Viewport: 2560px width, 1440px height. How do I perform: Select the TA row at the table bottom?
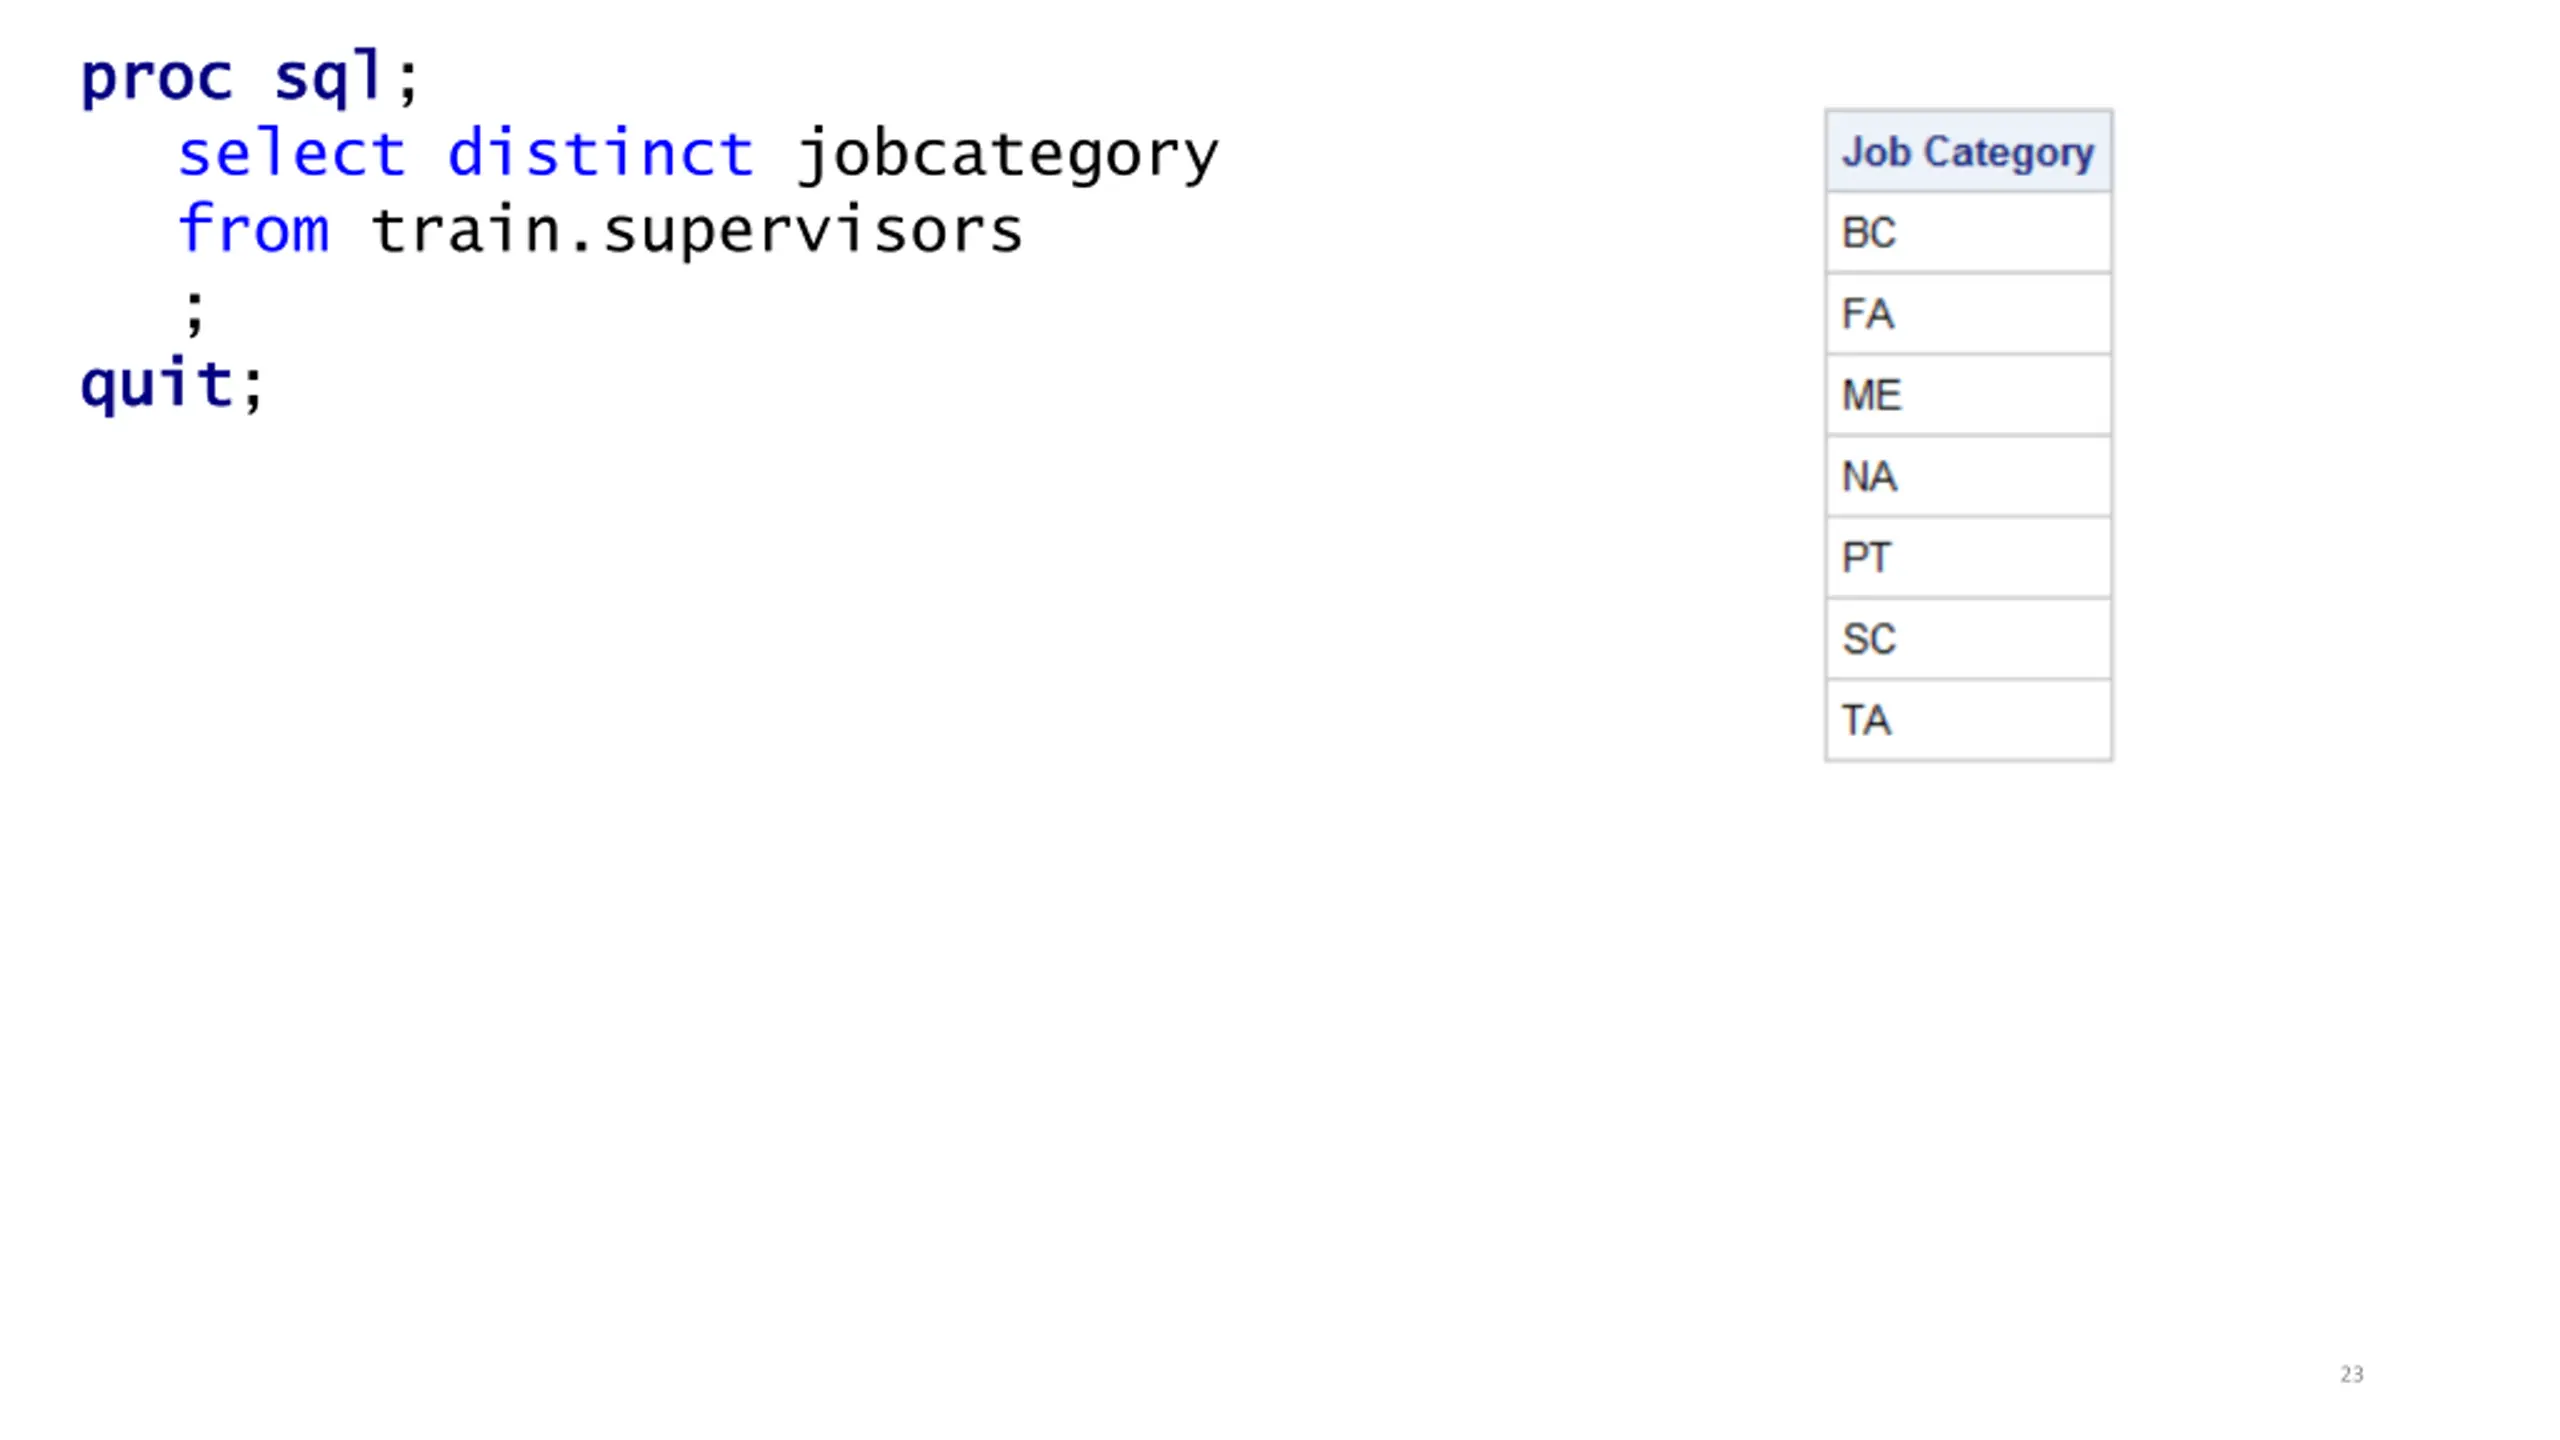pyautogui.click(x=1968, y=720)
